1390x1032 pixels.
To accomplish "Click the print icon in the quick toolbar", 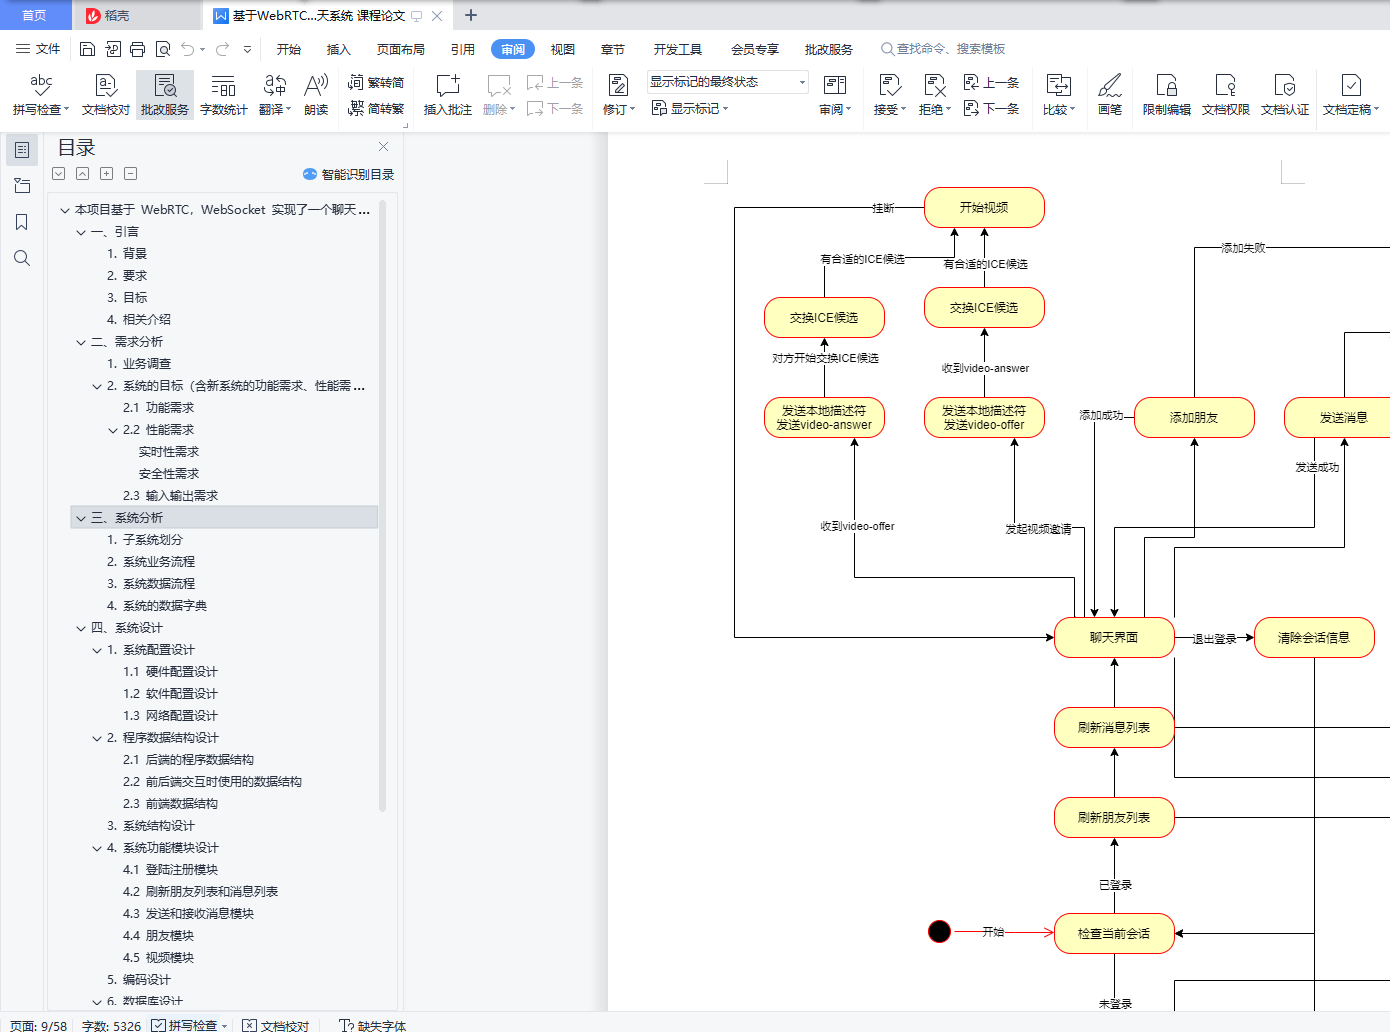I will pyautogui.click(x=138, y=49).
